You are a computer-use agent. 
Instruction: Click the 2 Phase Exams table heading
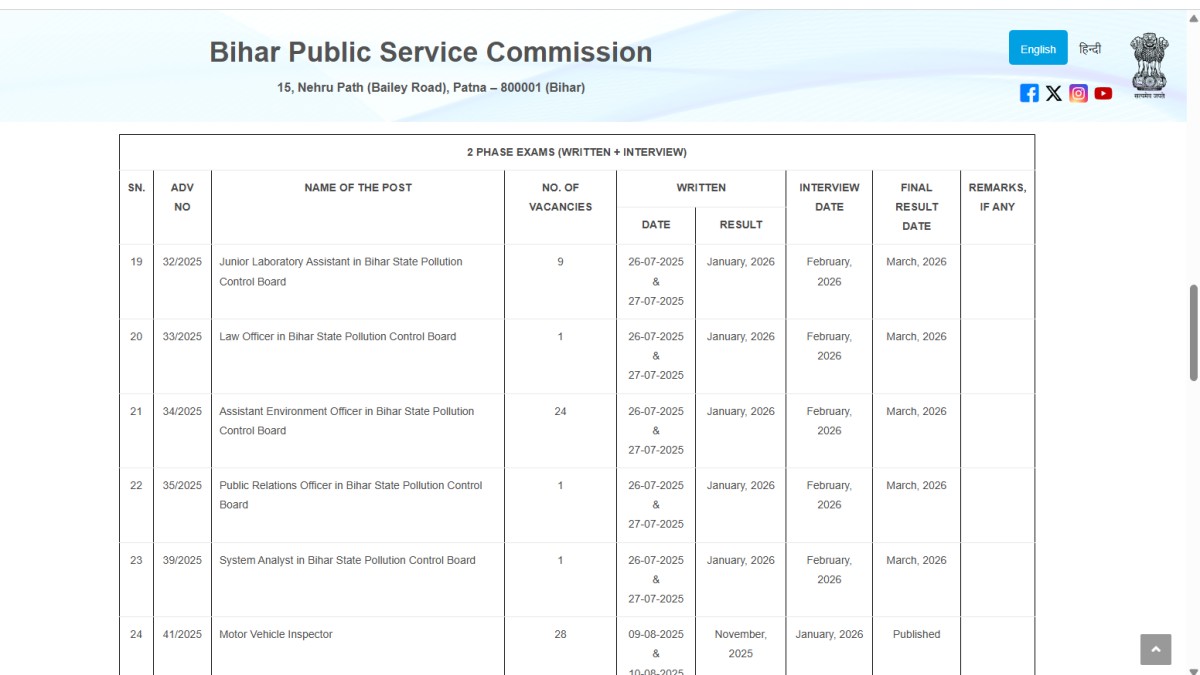(x=576, y=152)
